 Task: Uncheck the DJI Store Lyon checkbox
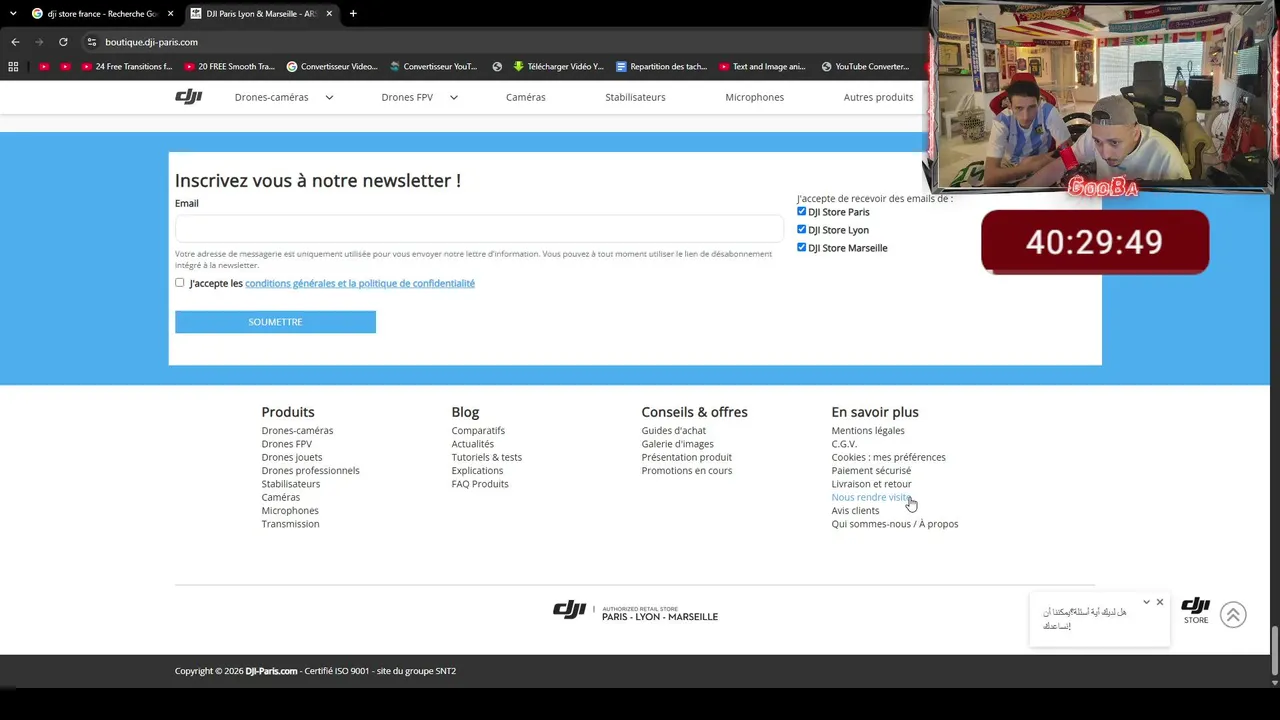coord(801,230)
